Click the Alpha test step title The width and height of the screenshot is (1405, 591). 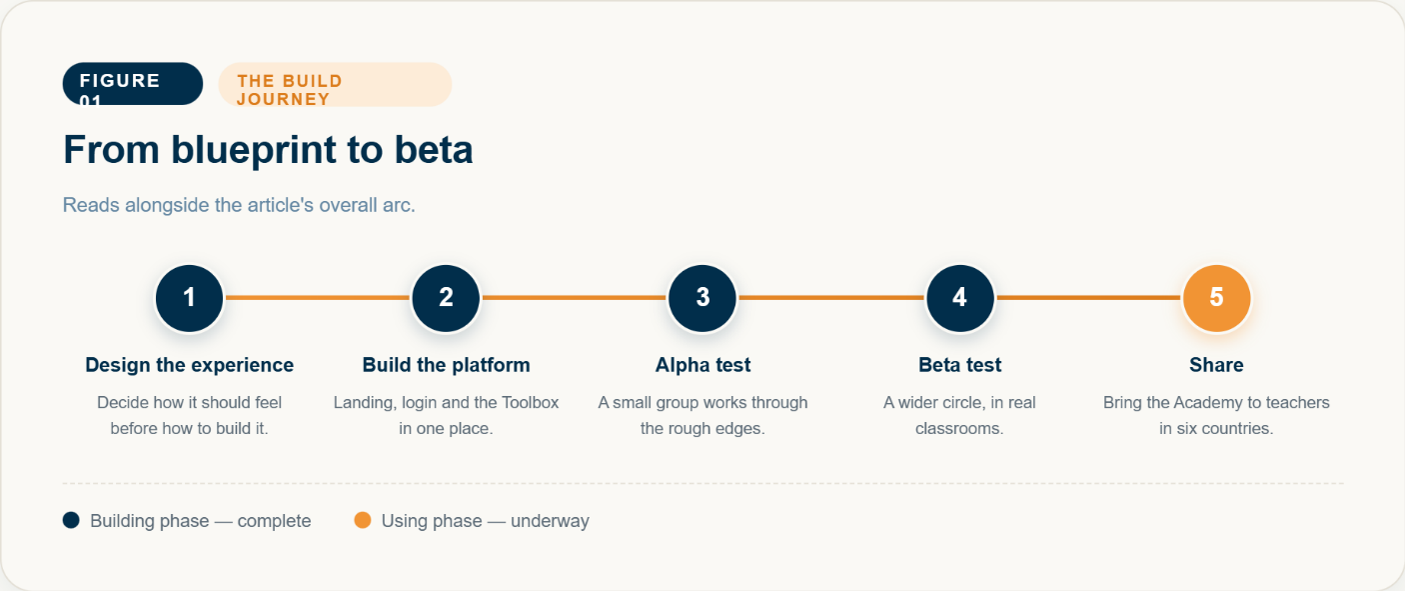(703, 365)
